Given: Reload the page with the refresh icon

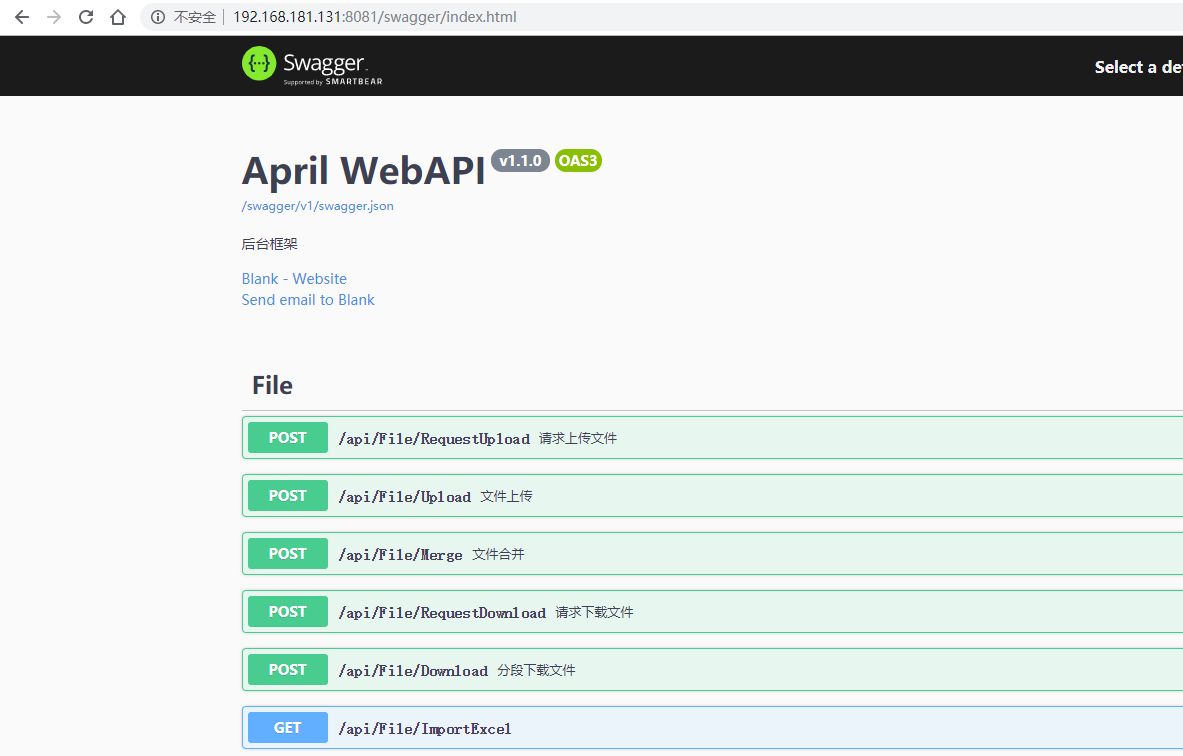Looking at the screenshot, I should 86,17.
